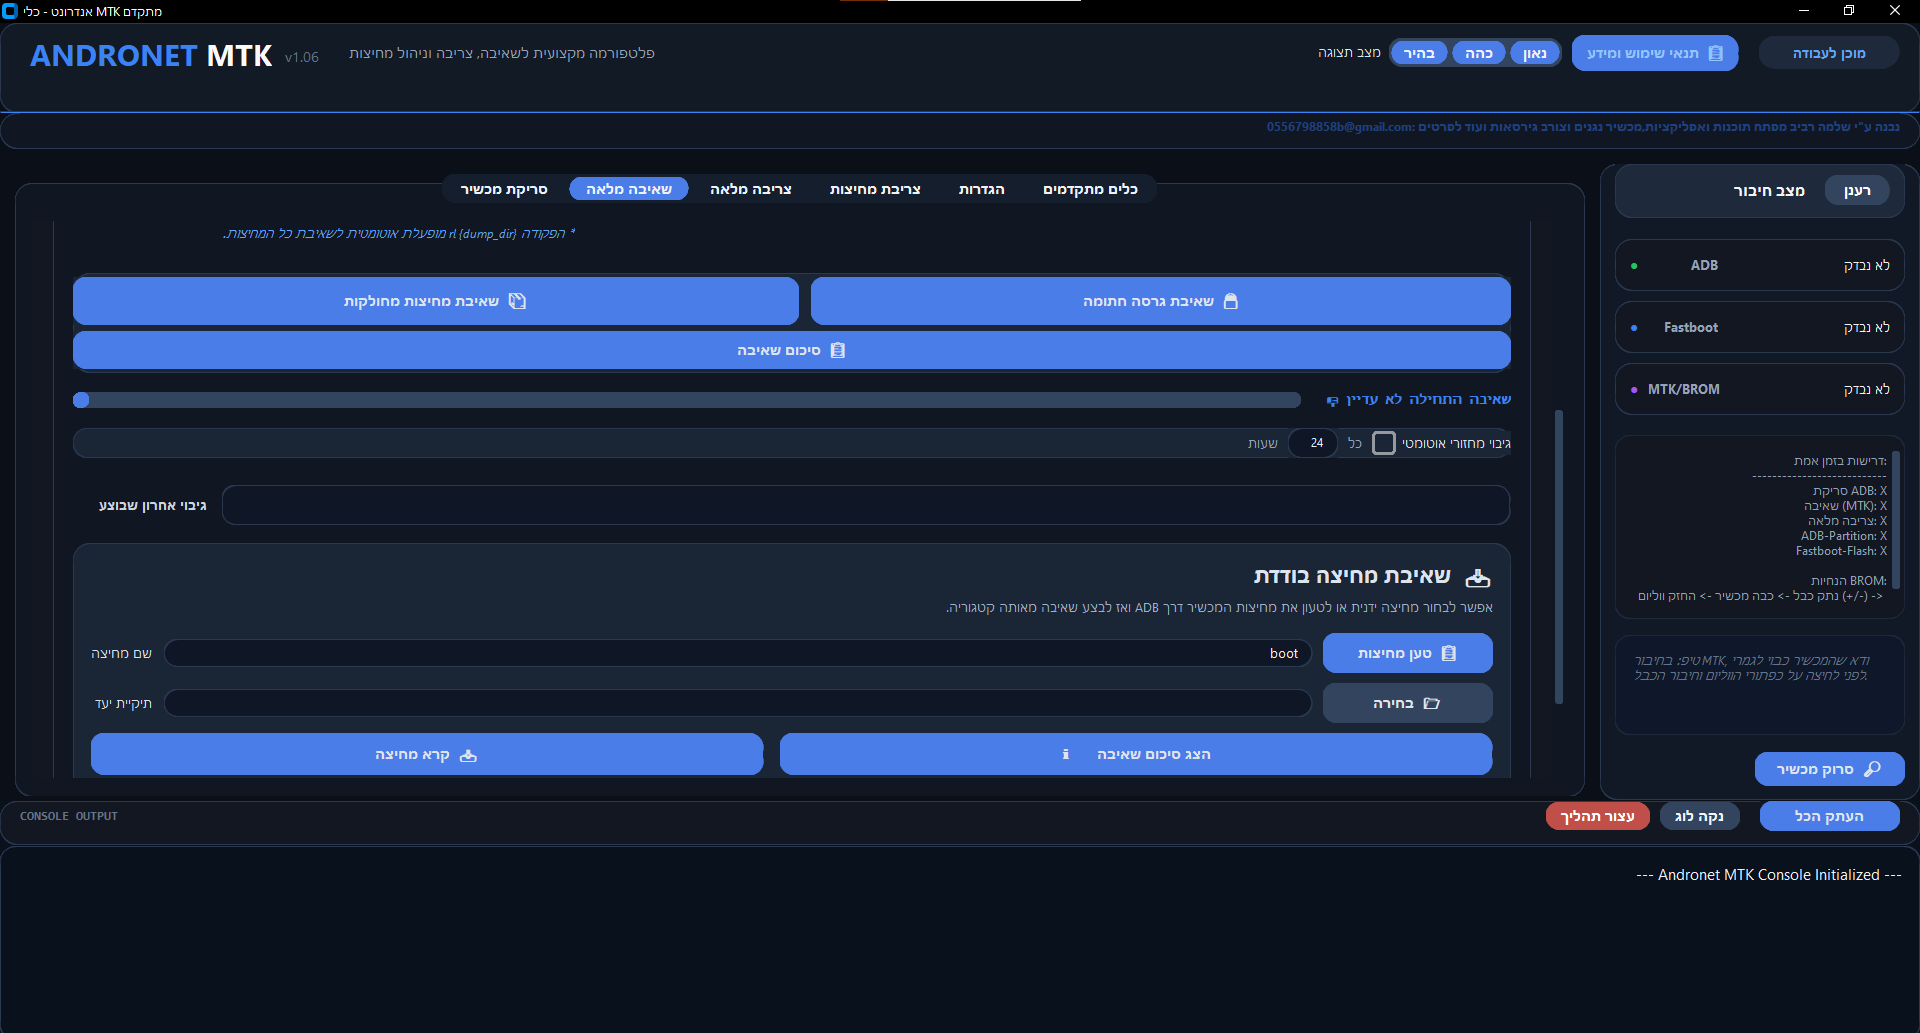The image size is (1920, 1033).
Task: Click the dump progress bar handle
Action: [82, 400]
